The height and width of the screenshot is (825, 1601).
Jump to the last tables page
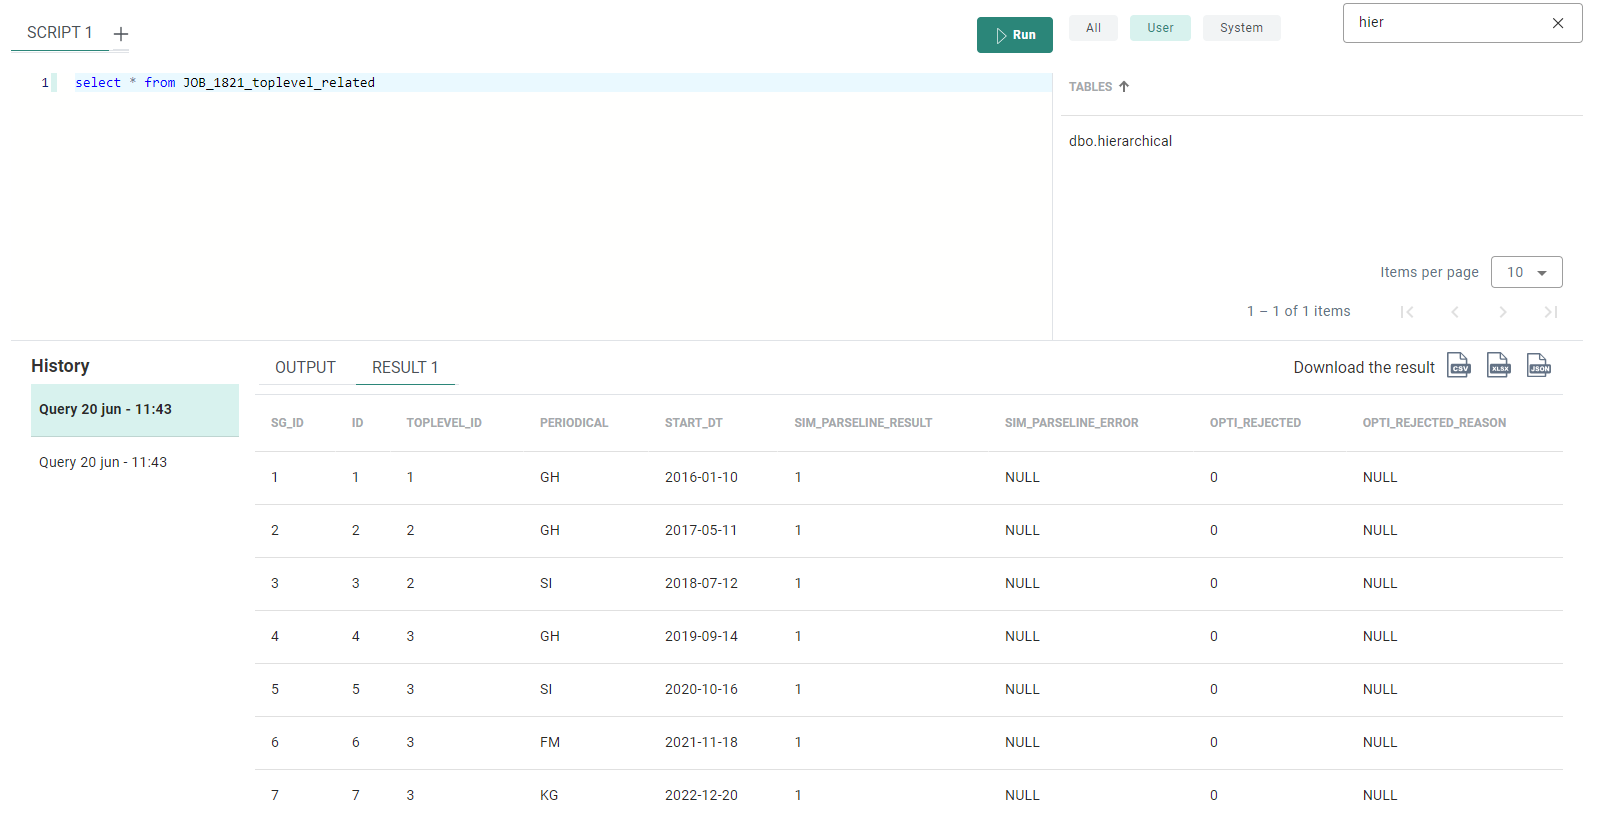coord(1550,312)
